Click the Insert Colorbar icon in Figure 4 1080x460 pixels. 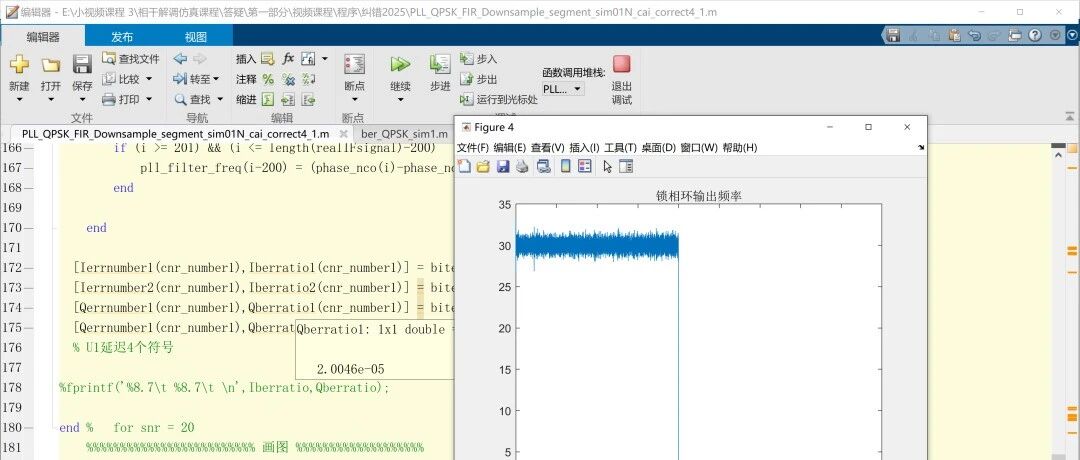pos(565,166)
